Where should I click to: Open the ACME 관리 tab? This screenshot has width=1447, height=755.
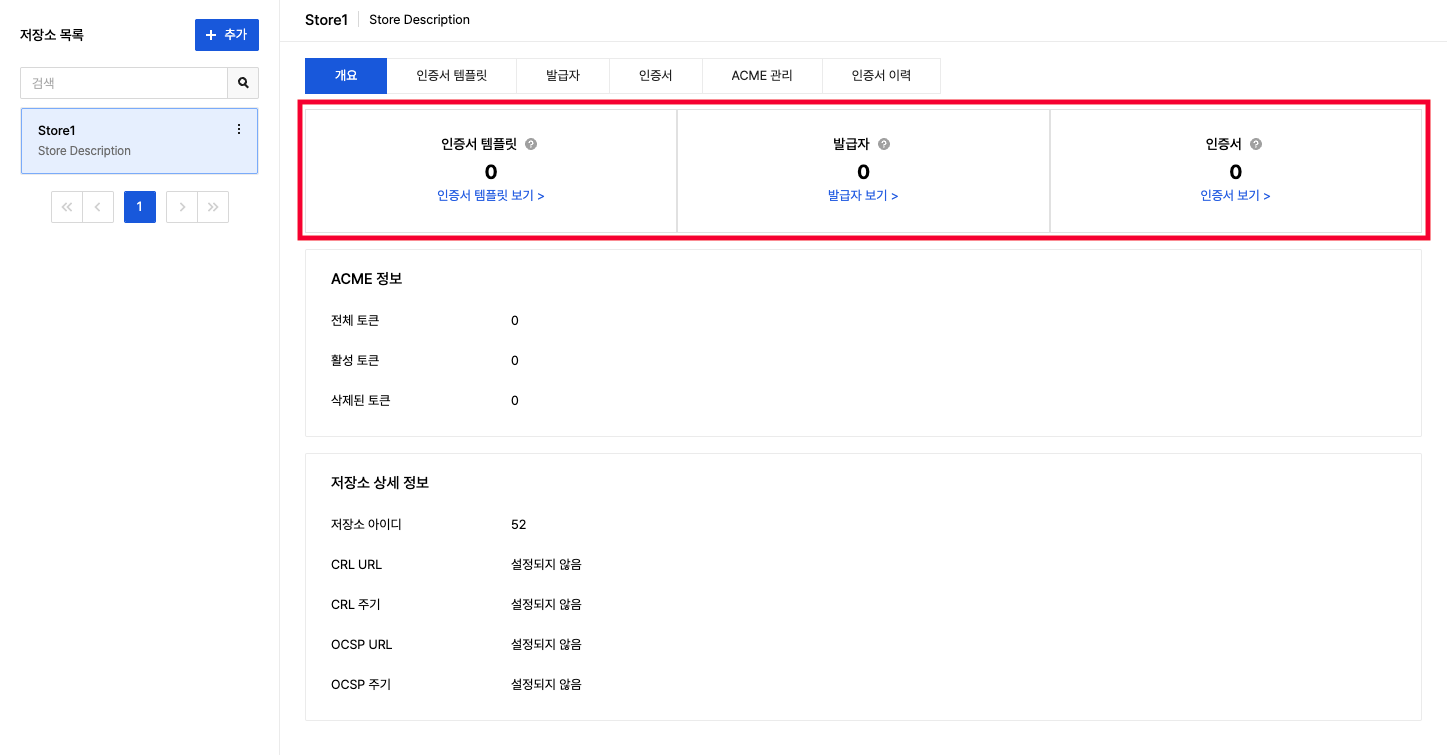coord(762,76)
